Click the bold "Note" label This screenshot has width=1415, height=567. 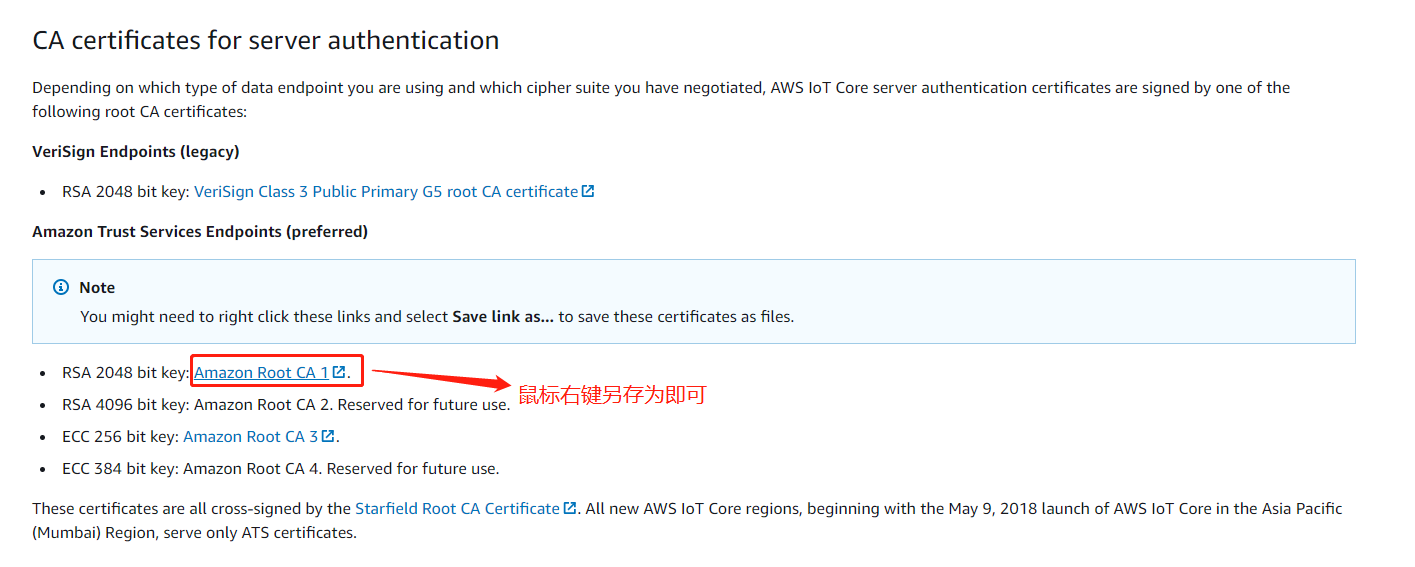97,287
